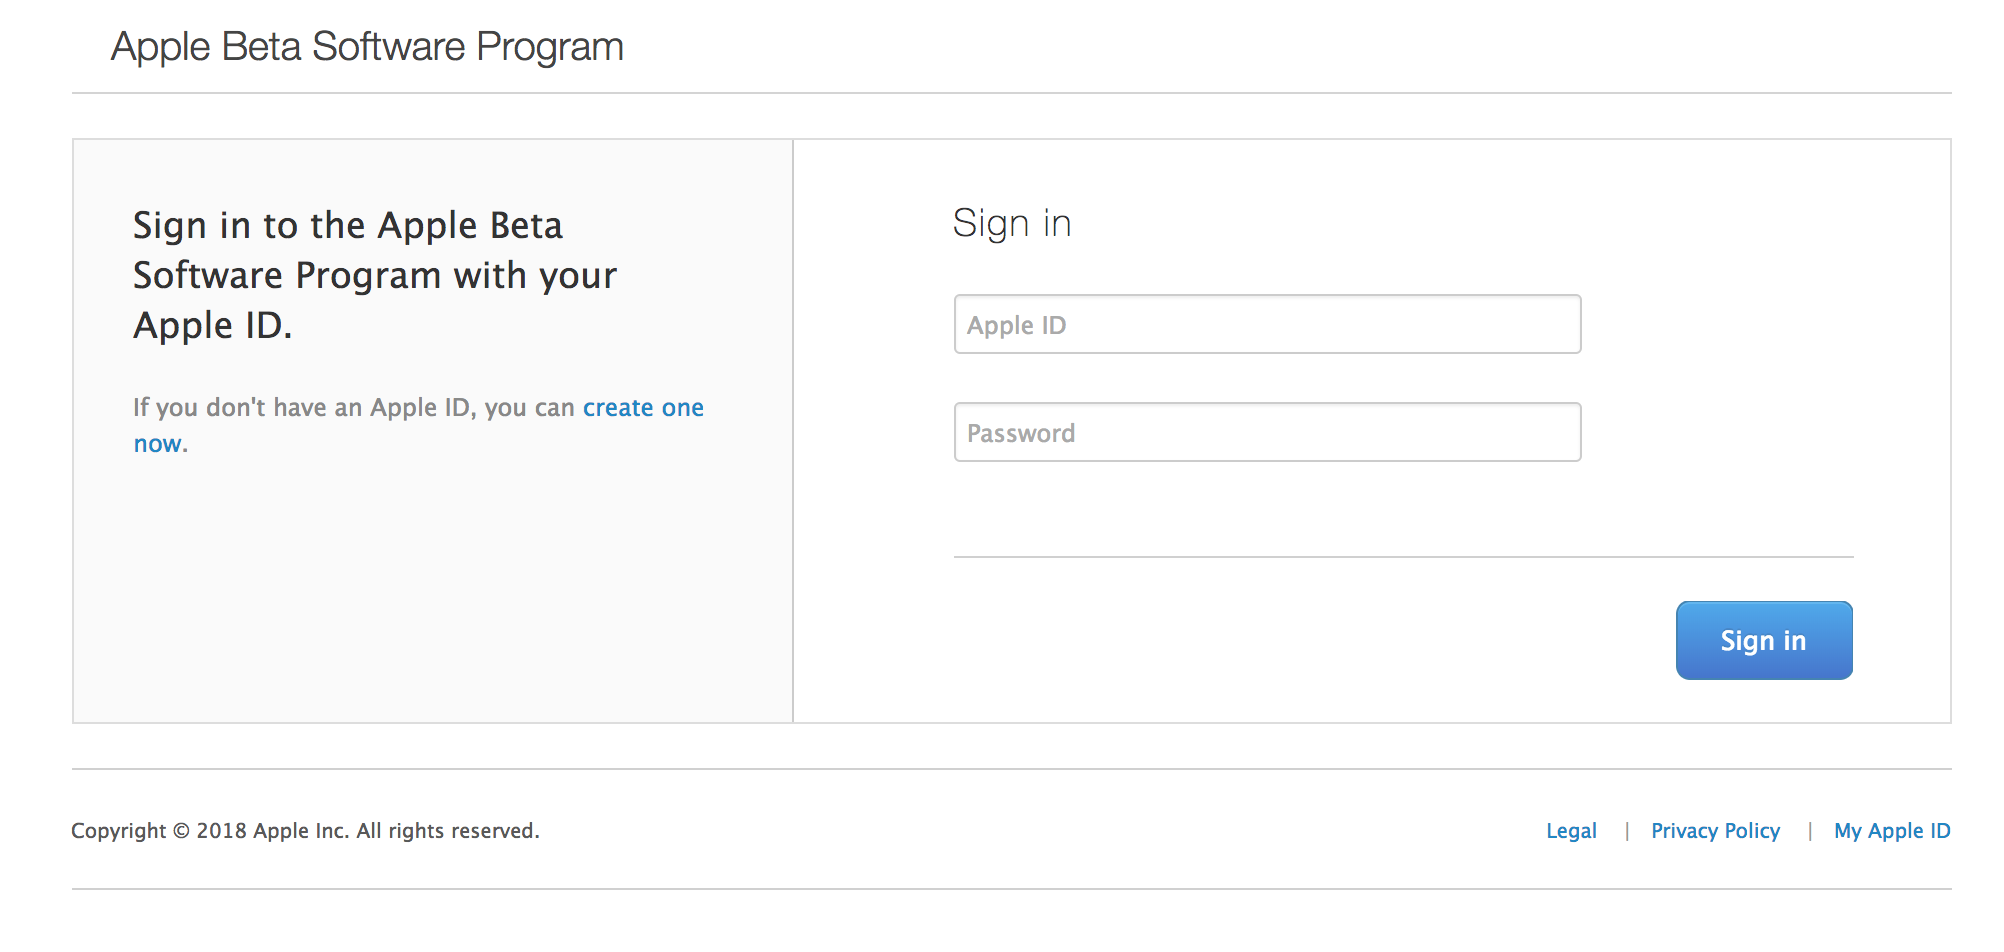The width and height of the screenshot is (2004, 952).
Task: Click the Apple Beta Software Program header title
Action: pyautogui.click(x=367, y=47)
